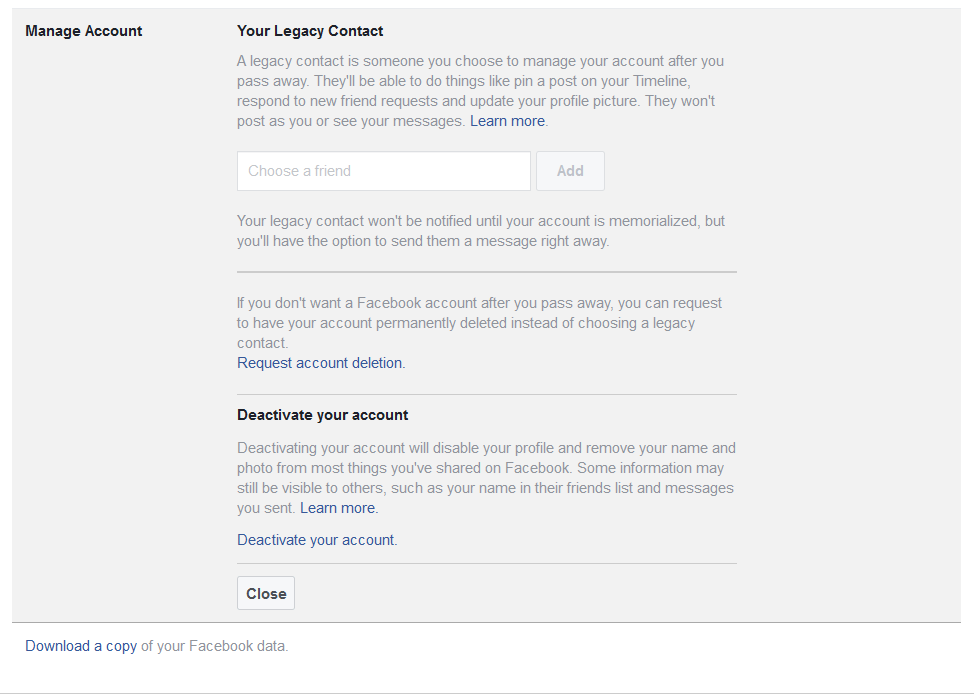Image resolution: width=974 pixels, height=700 pixels.
Task: Click the 'of your Facebook data' text
Action: pos(214,646)
